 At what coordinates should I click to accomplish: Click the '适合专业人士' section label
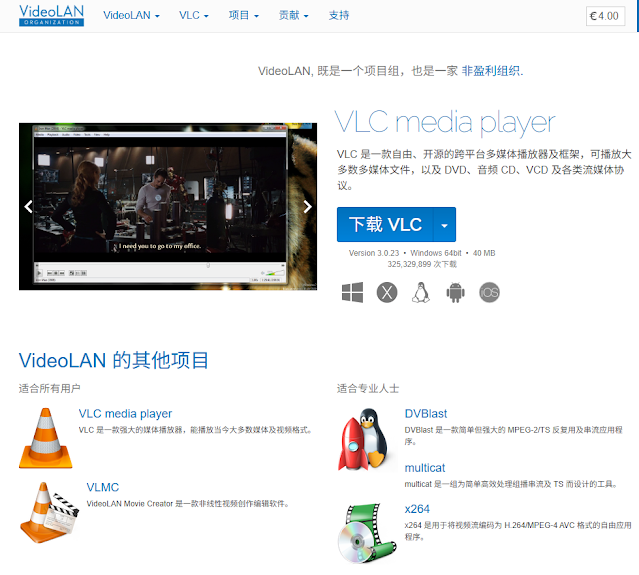(368, 388)
